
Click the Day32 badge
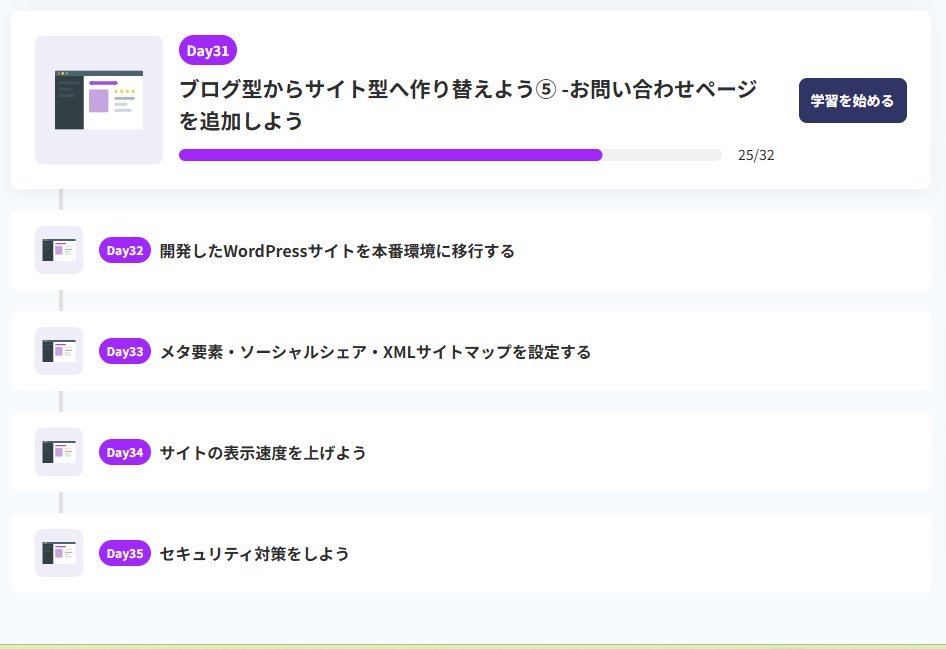[x=125, y=250]
